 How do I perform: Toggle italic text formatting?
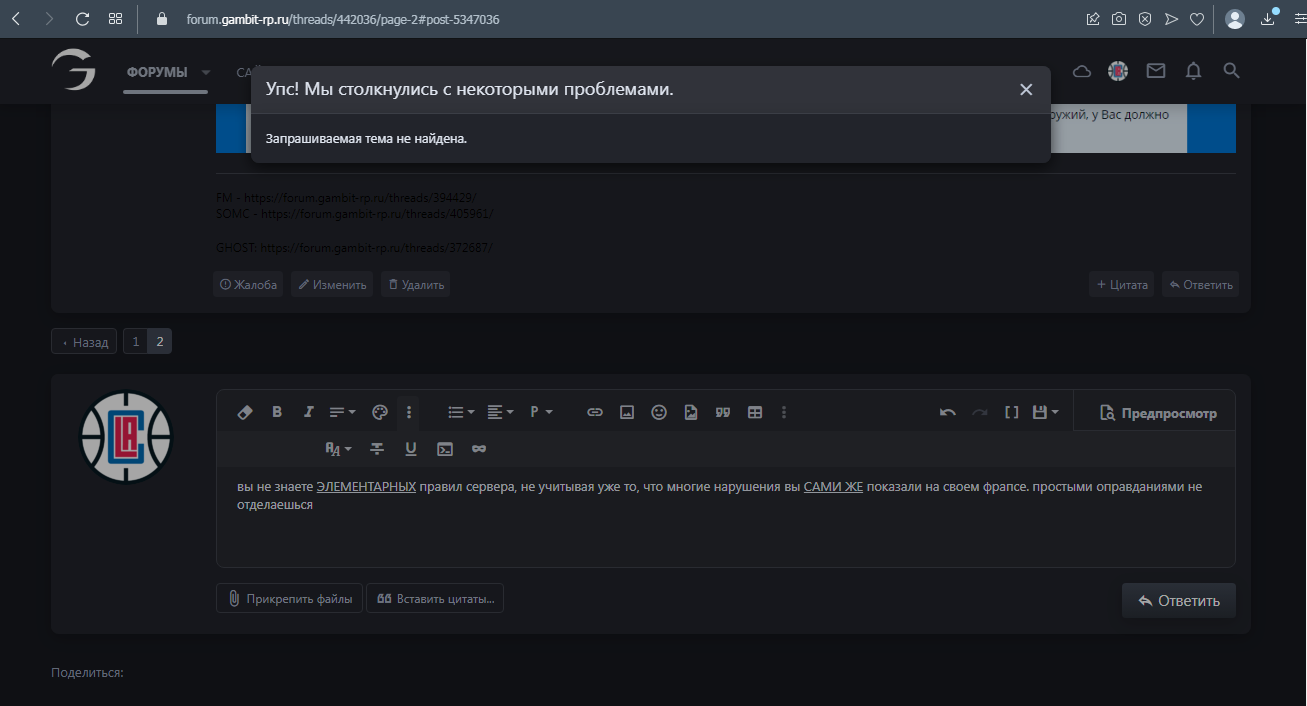[309, 412]
